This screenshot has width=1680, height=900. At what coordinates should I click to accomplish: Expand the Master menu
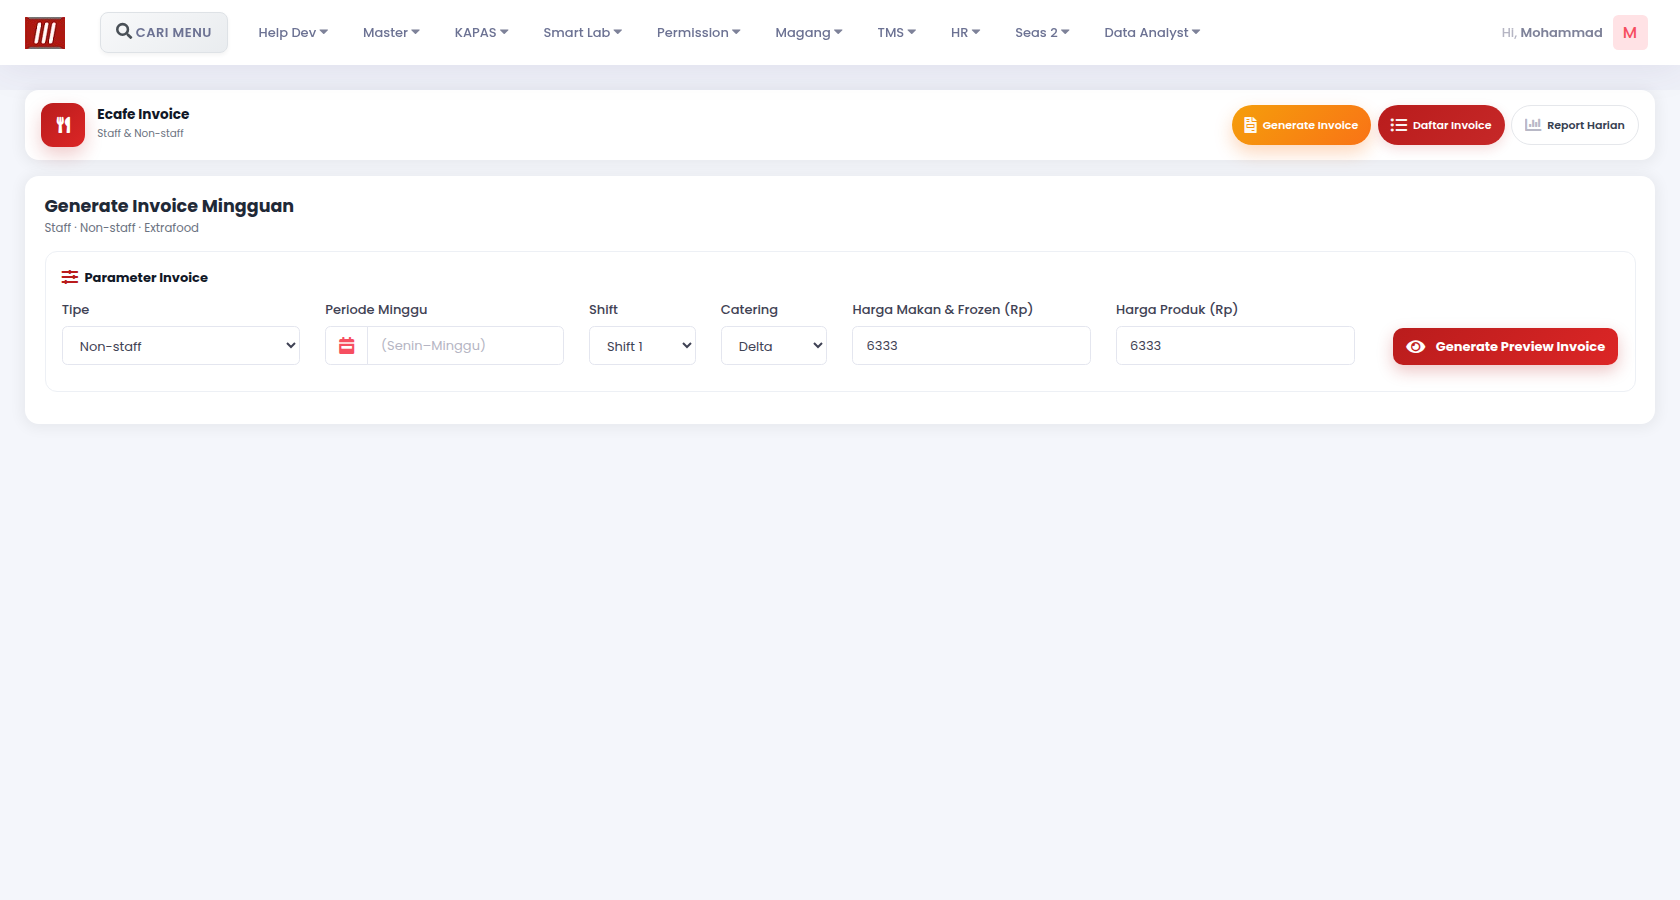[391, 32]
